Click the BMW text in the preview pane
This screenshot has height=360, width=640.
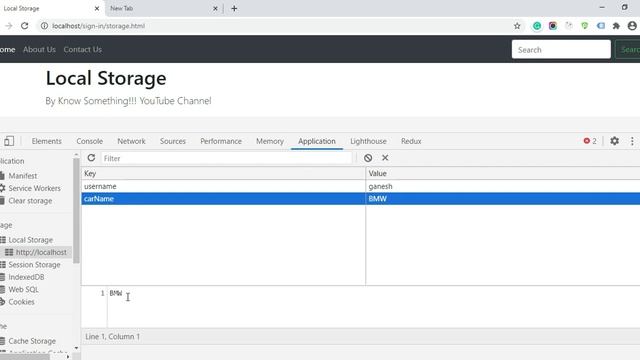[116, 293]
